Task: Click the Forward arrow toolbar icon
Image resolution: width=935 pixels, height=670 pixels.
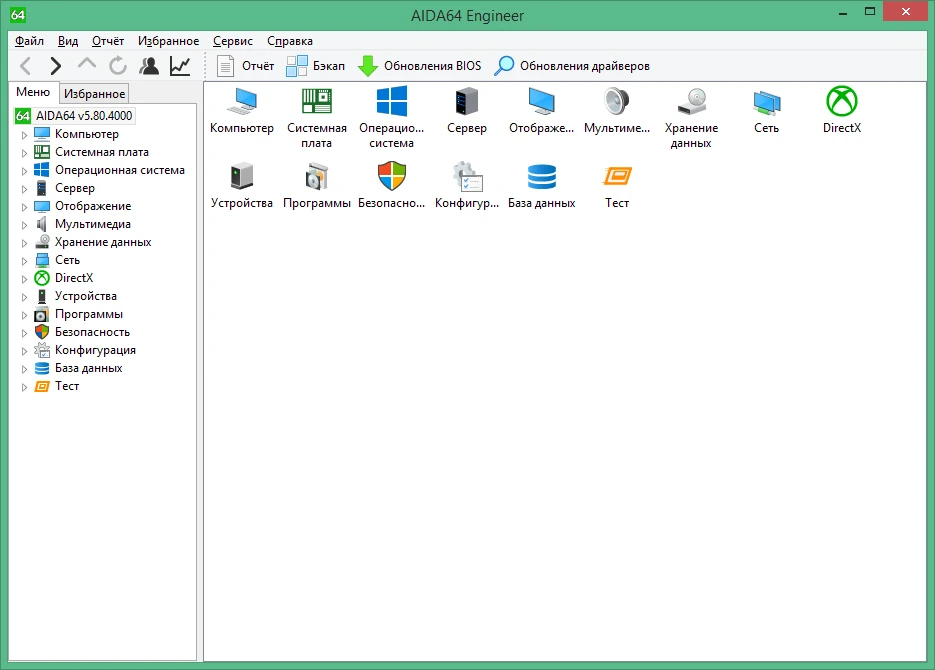Action: click(x=55, y=66)
